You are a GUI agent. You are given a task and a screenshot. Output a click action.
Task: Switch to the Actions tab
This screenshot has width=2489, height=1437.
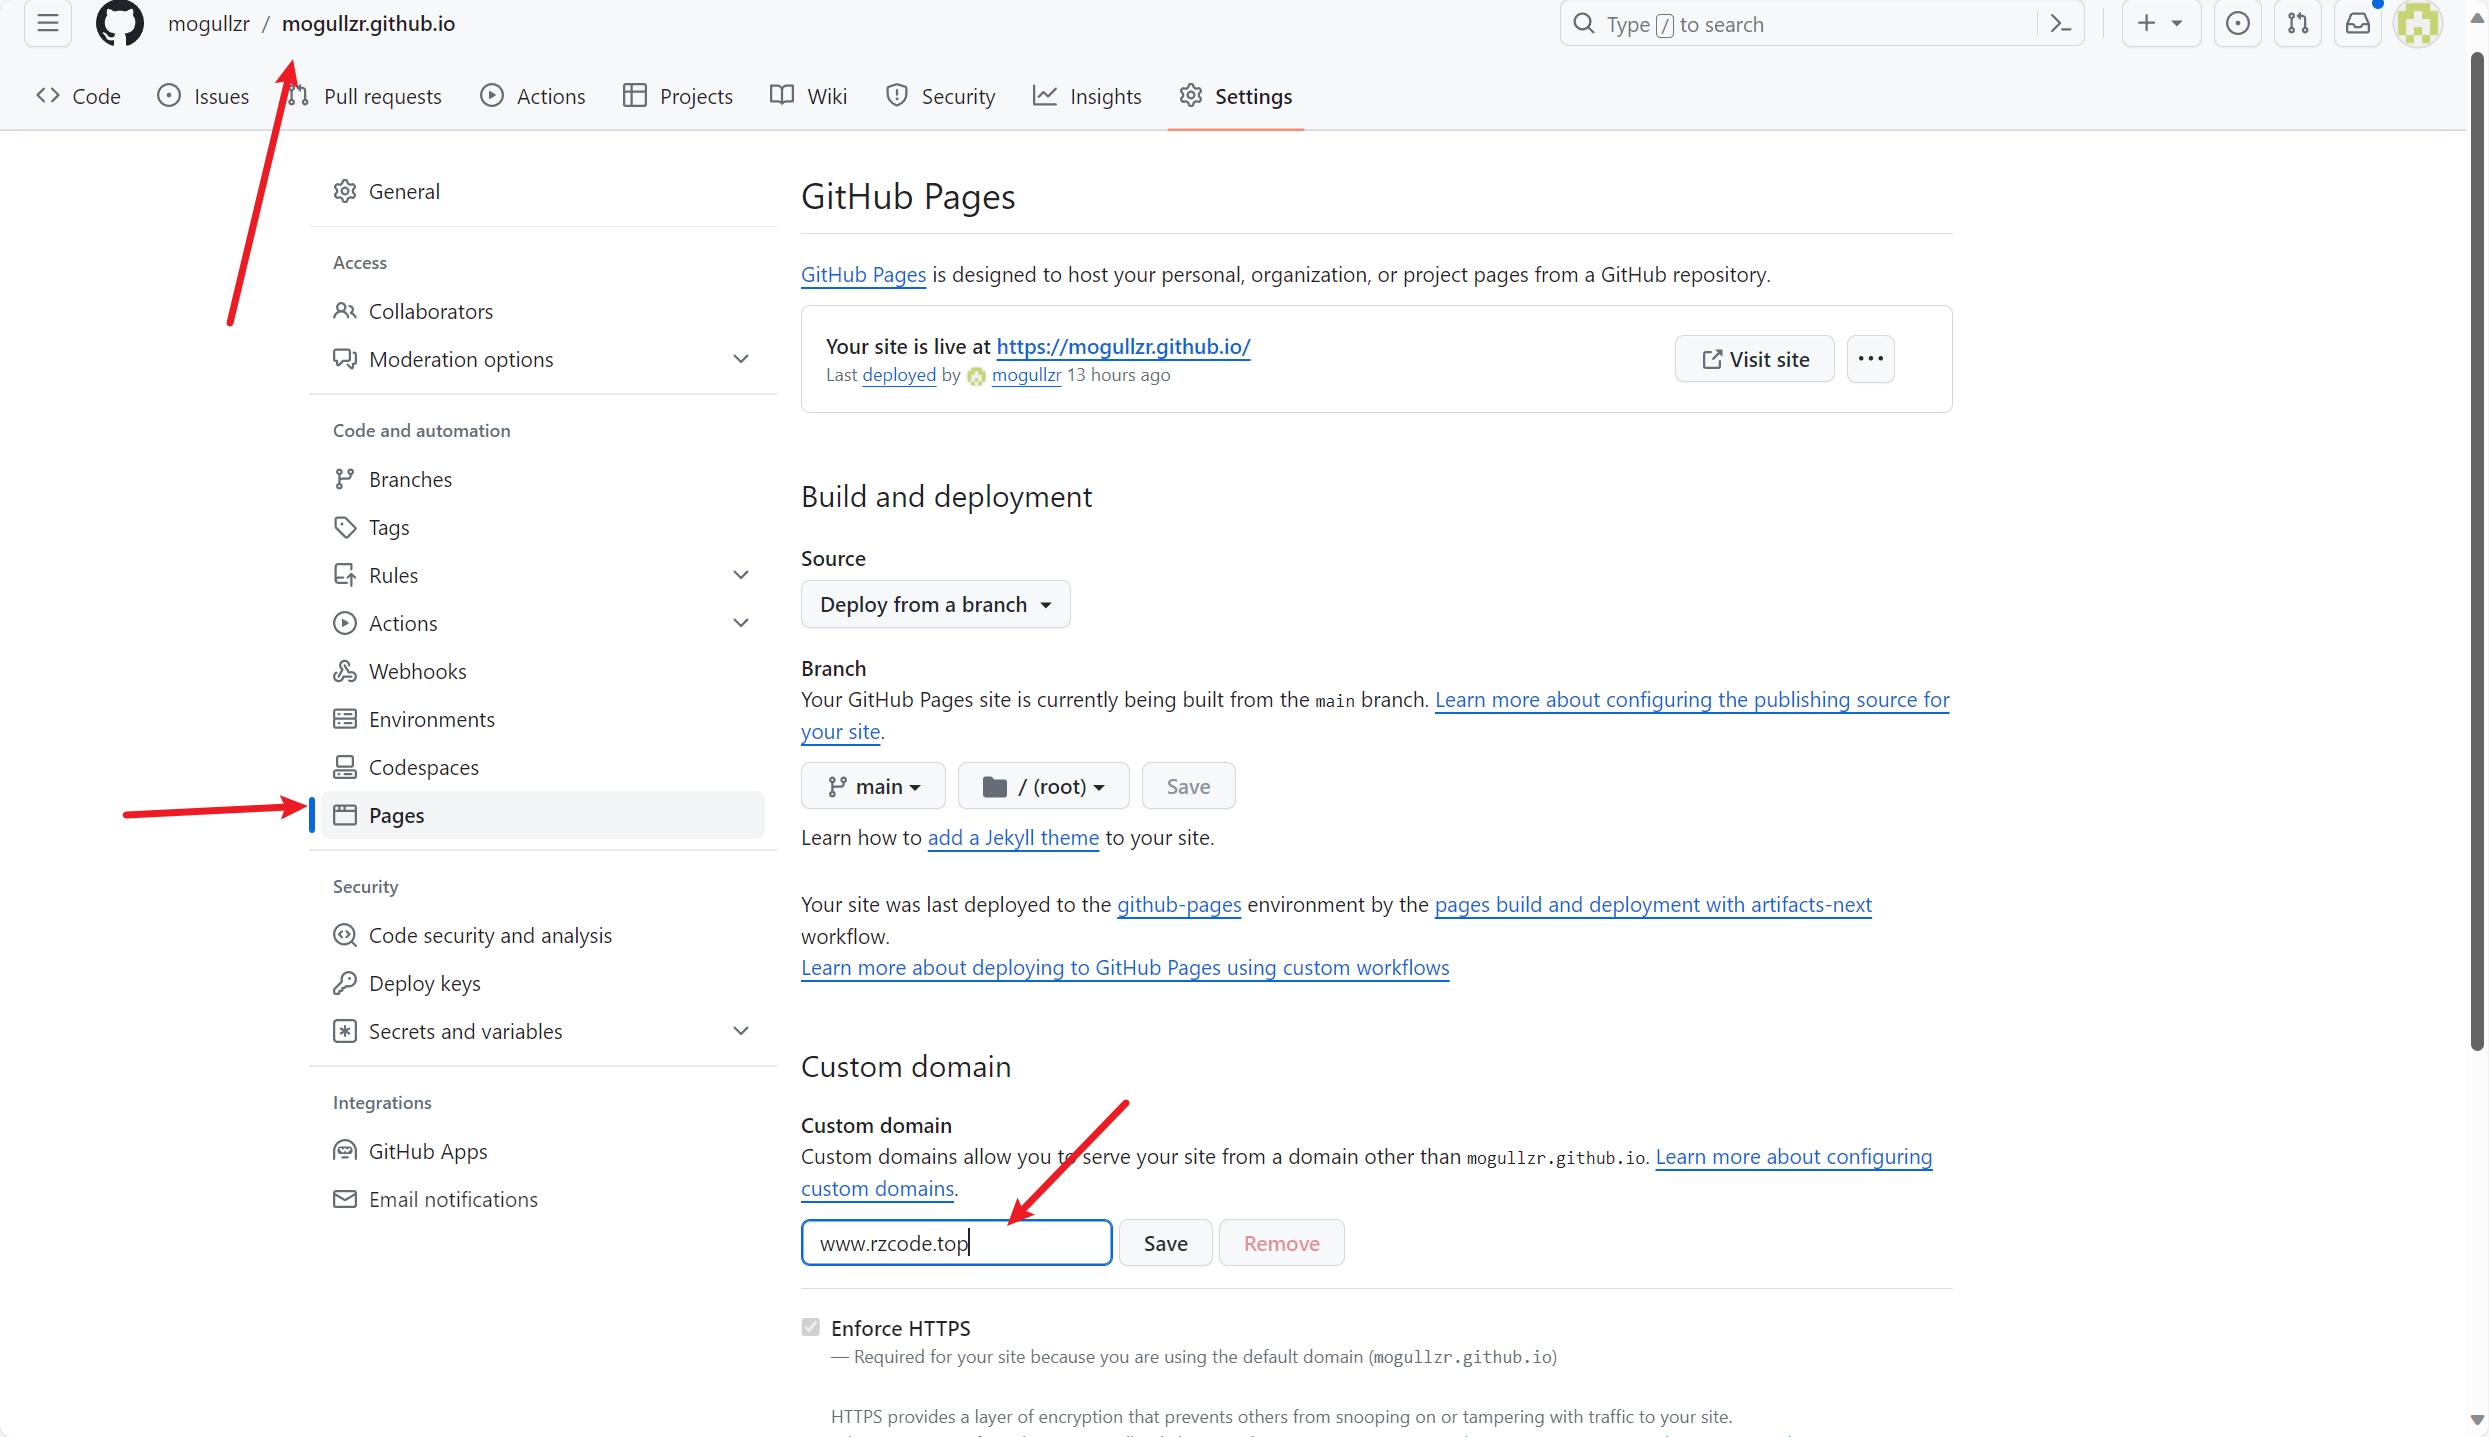click(x=532, y=96)
